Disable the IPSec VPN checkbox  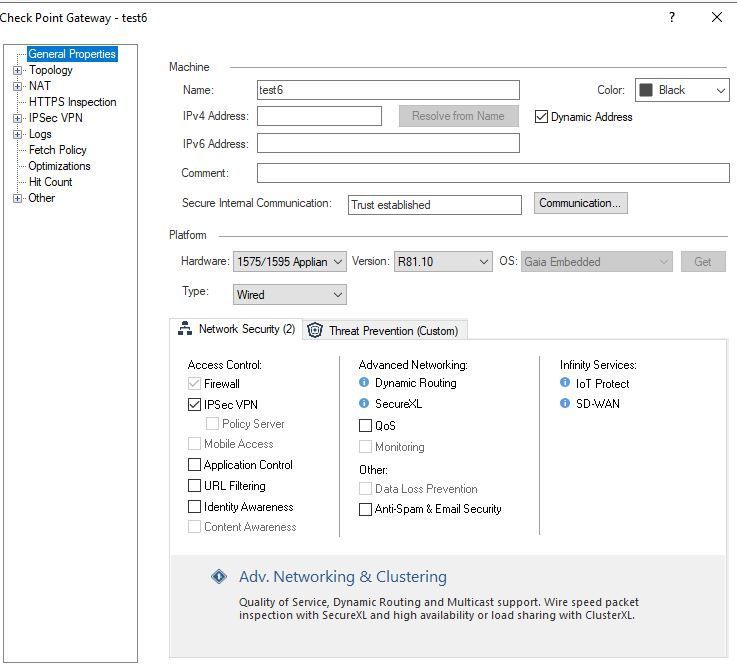point(194,405)
